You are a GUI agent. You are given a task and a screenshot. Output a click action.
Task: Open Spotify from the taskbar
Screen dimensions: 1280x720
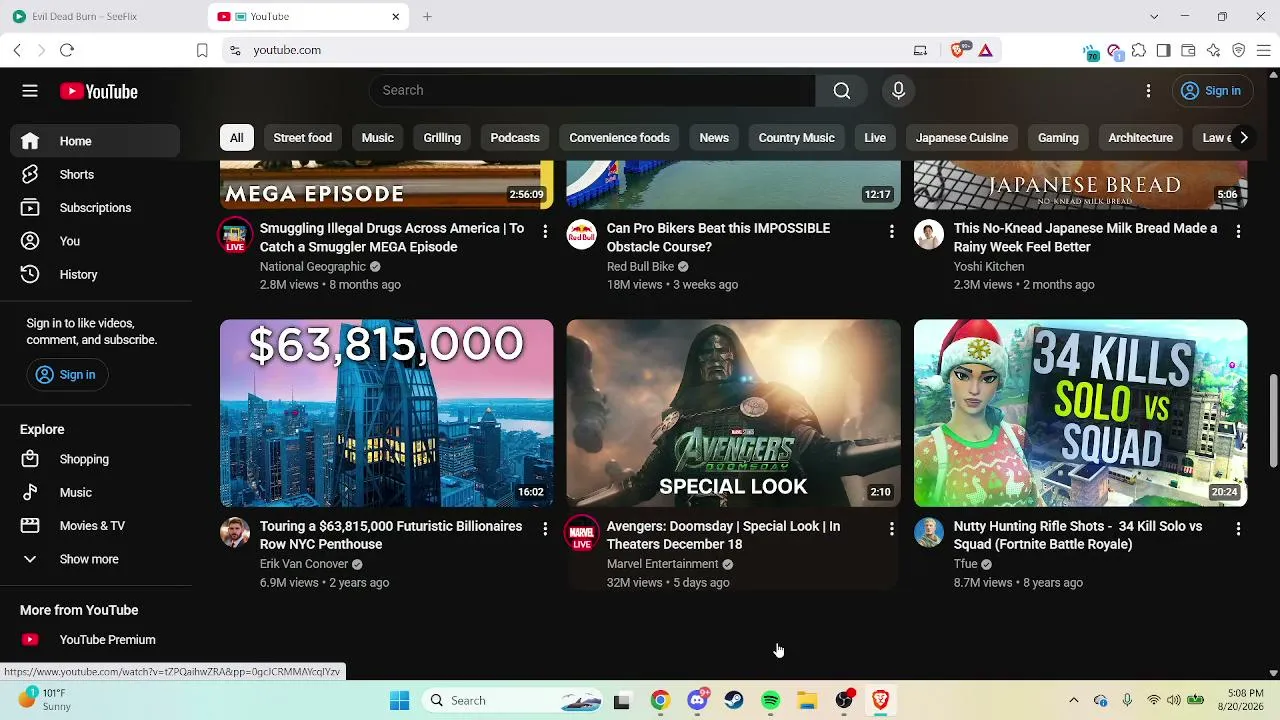(770, 700)
